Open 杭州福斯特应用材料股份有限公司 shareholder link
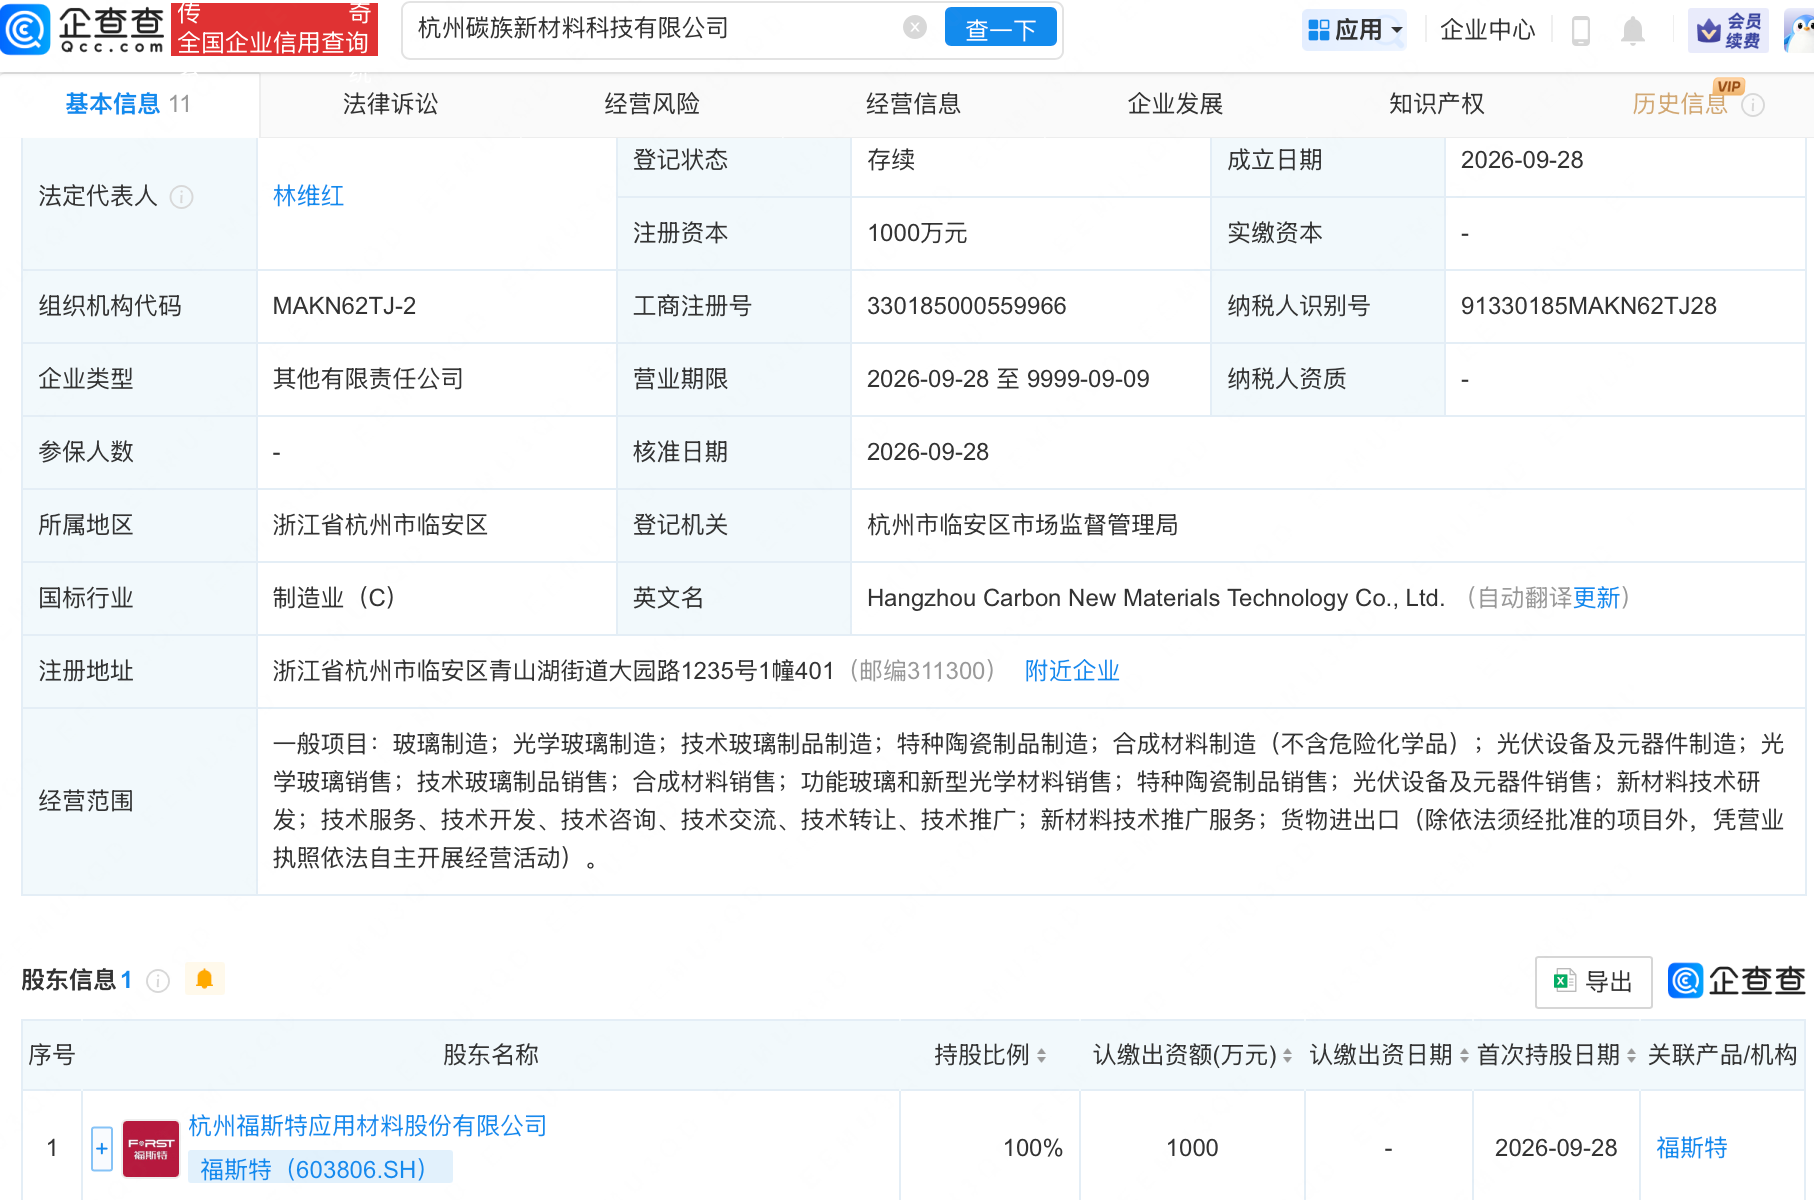 click(368, 1126)
